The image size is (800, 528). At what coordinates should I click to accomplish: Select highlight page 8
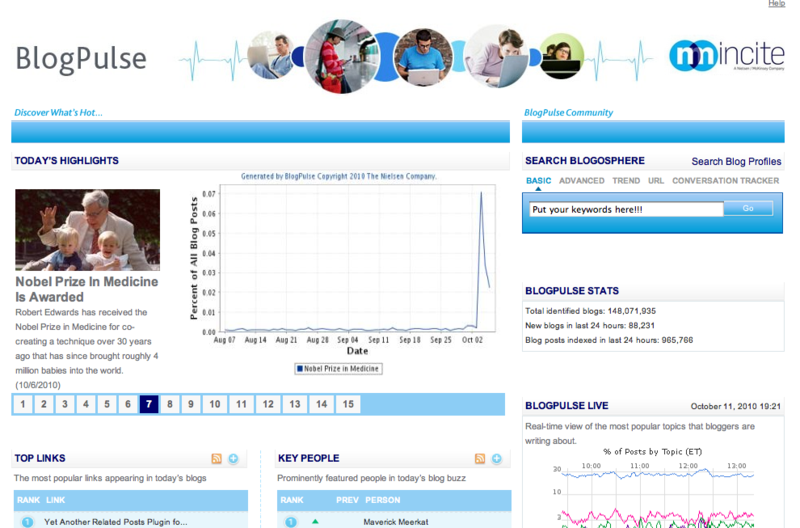[170, 404]
